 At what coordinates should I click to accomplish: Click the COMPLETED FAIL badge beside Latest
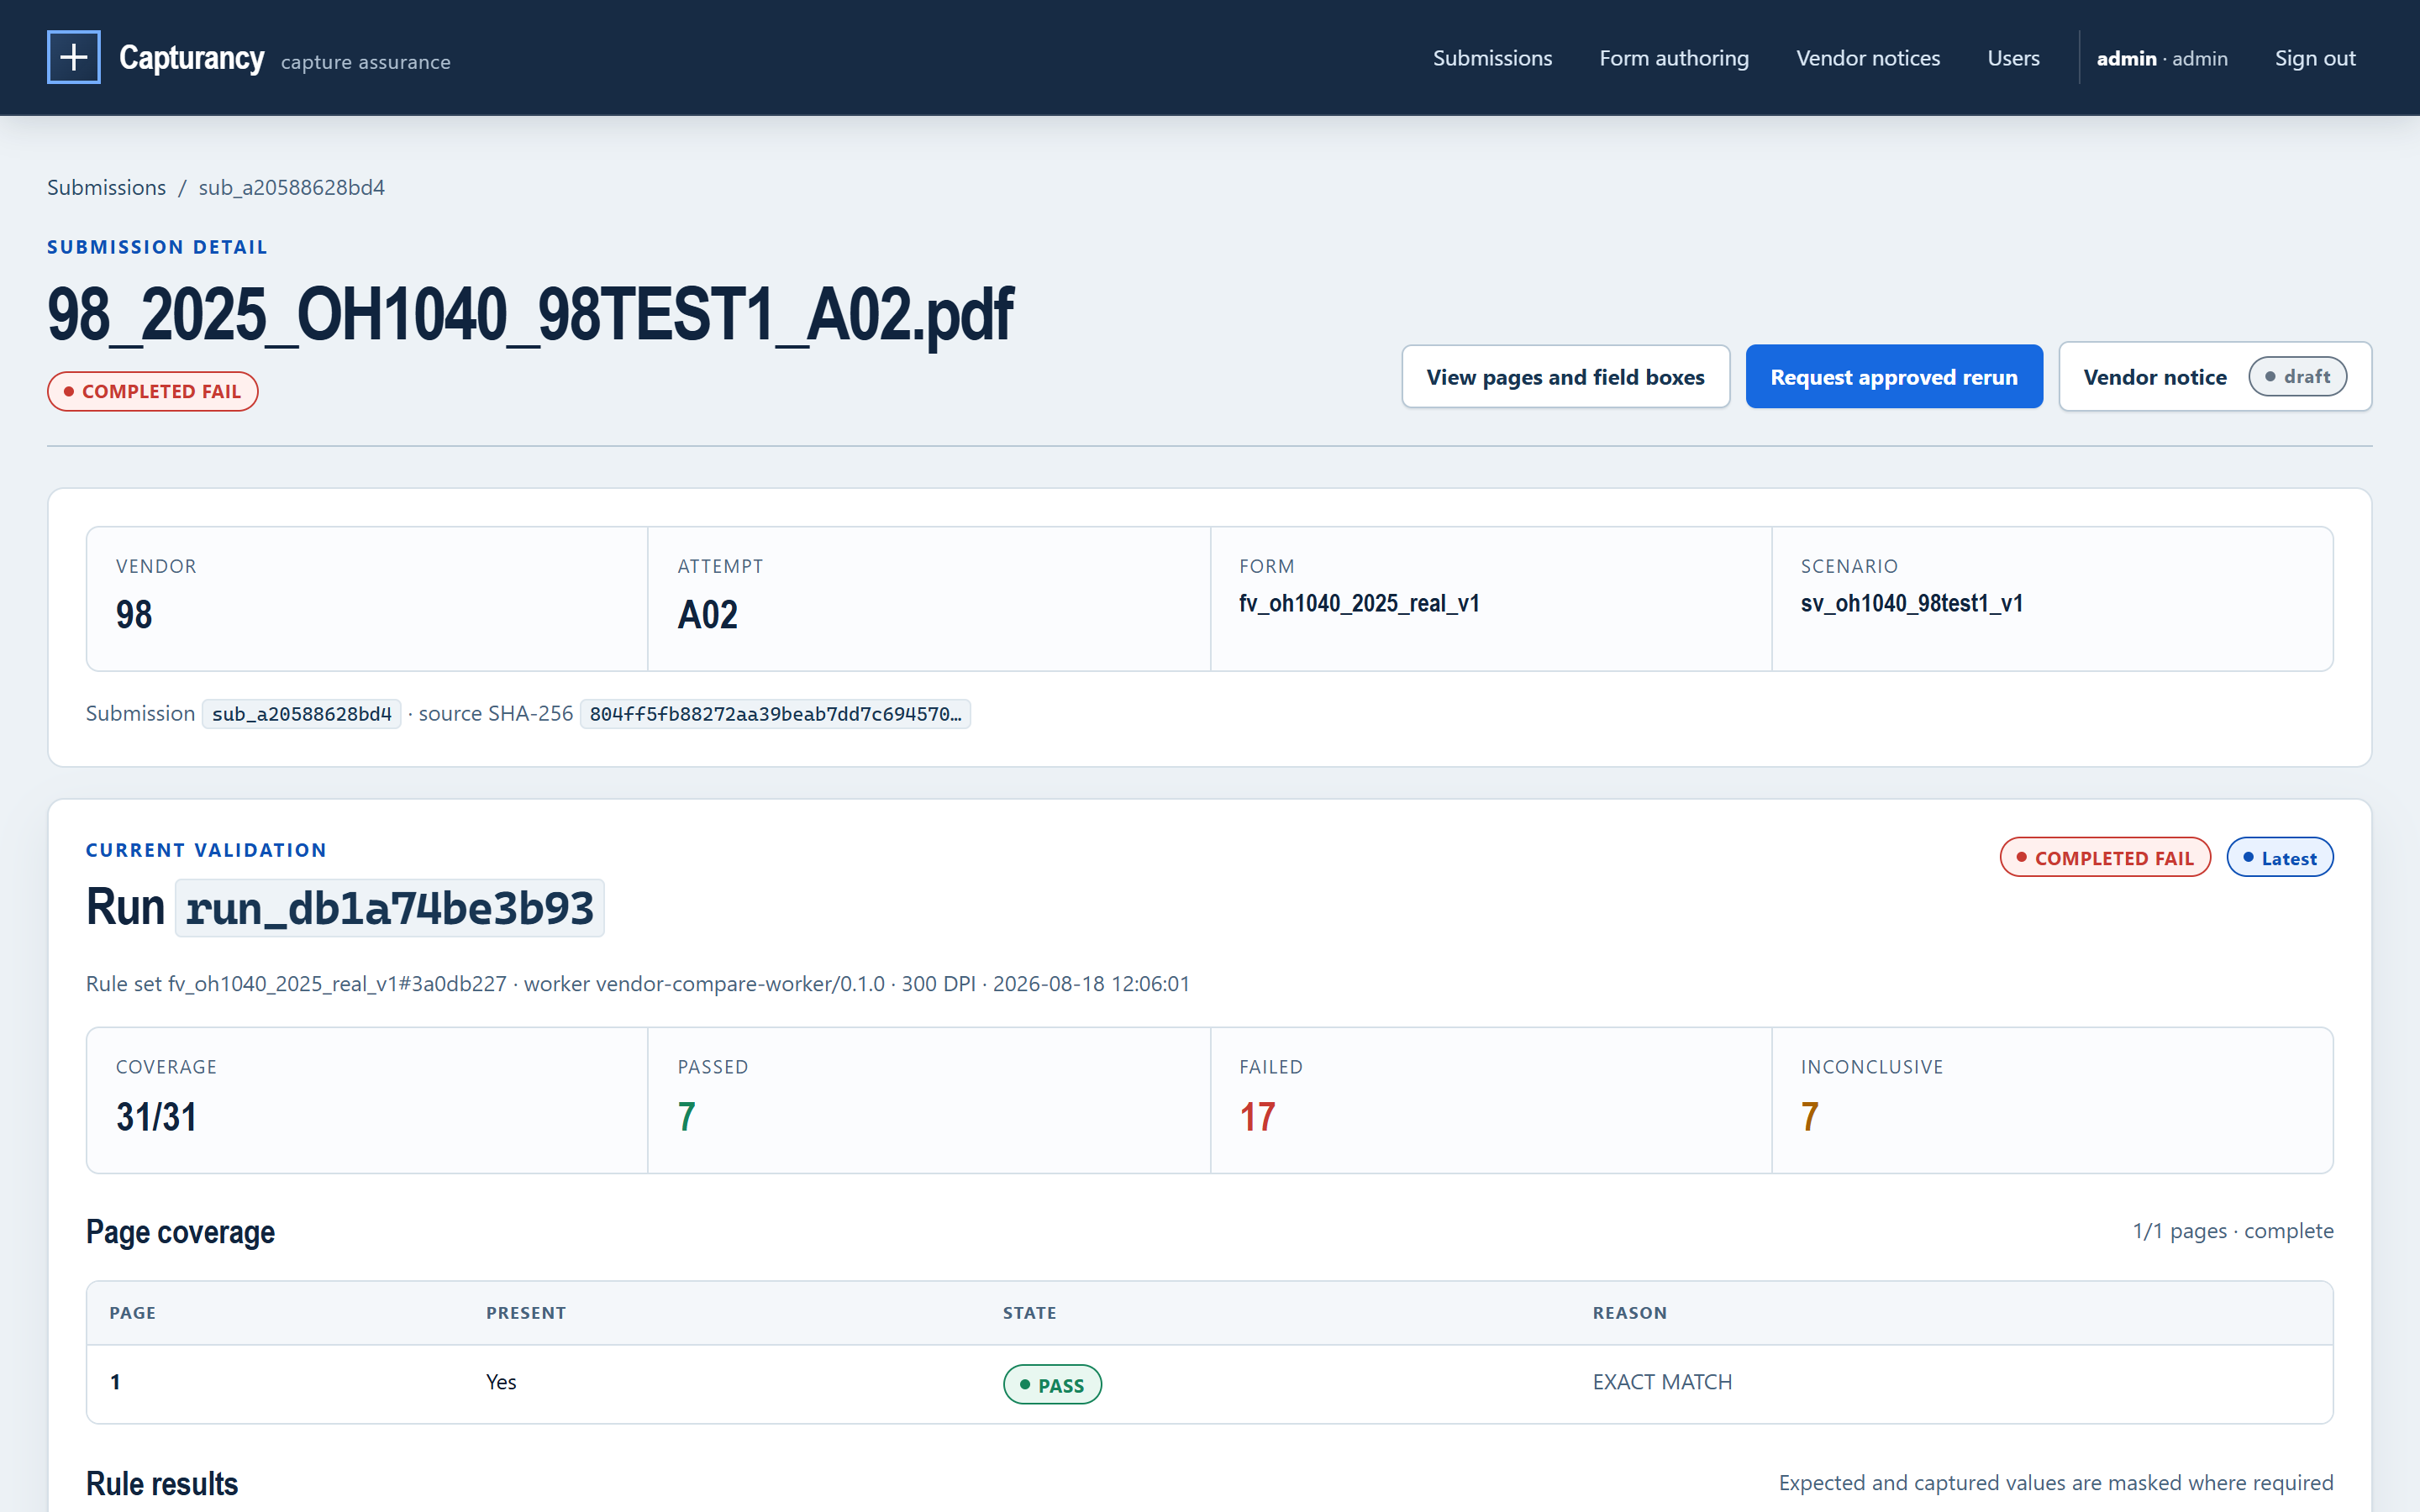point(2105,858)
